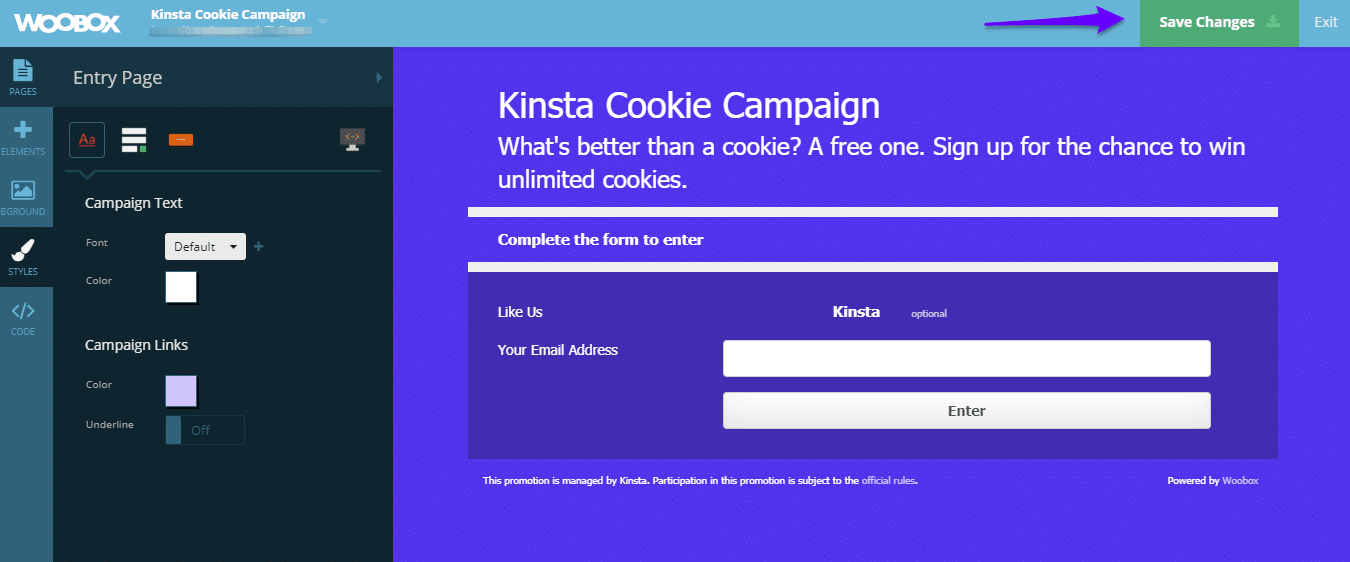1350x562 pixels.
Task: Open the Kinsta Cookie Campaign dropdown
Action: tap(323, 20)
